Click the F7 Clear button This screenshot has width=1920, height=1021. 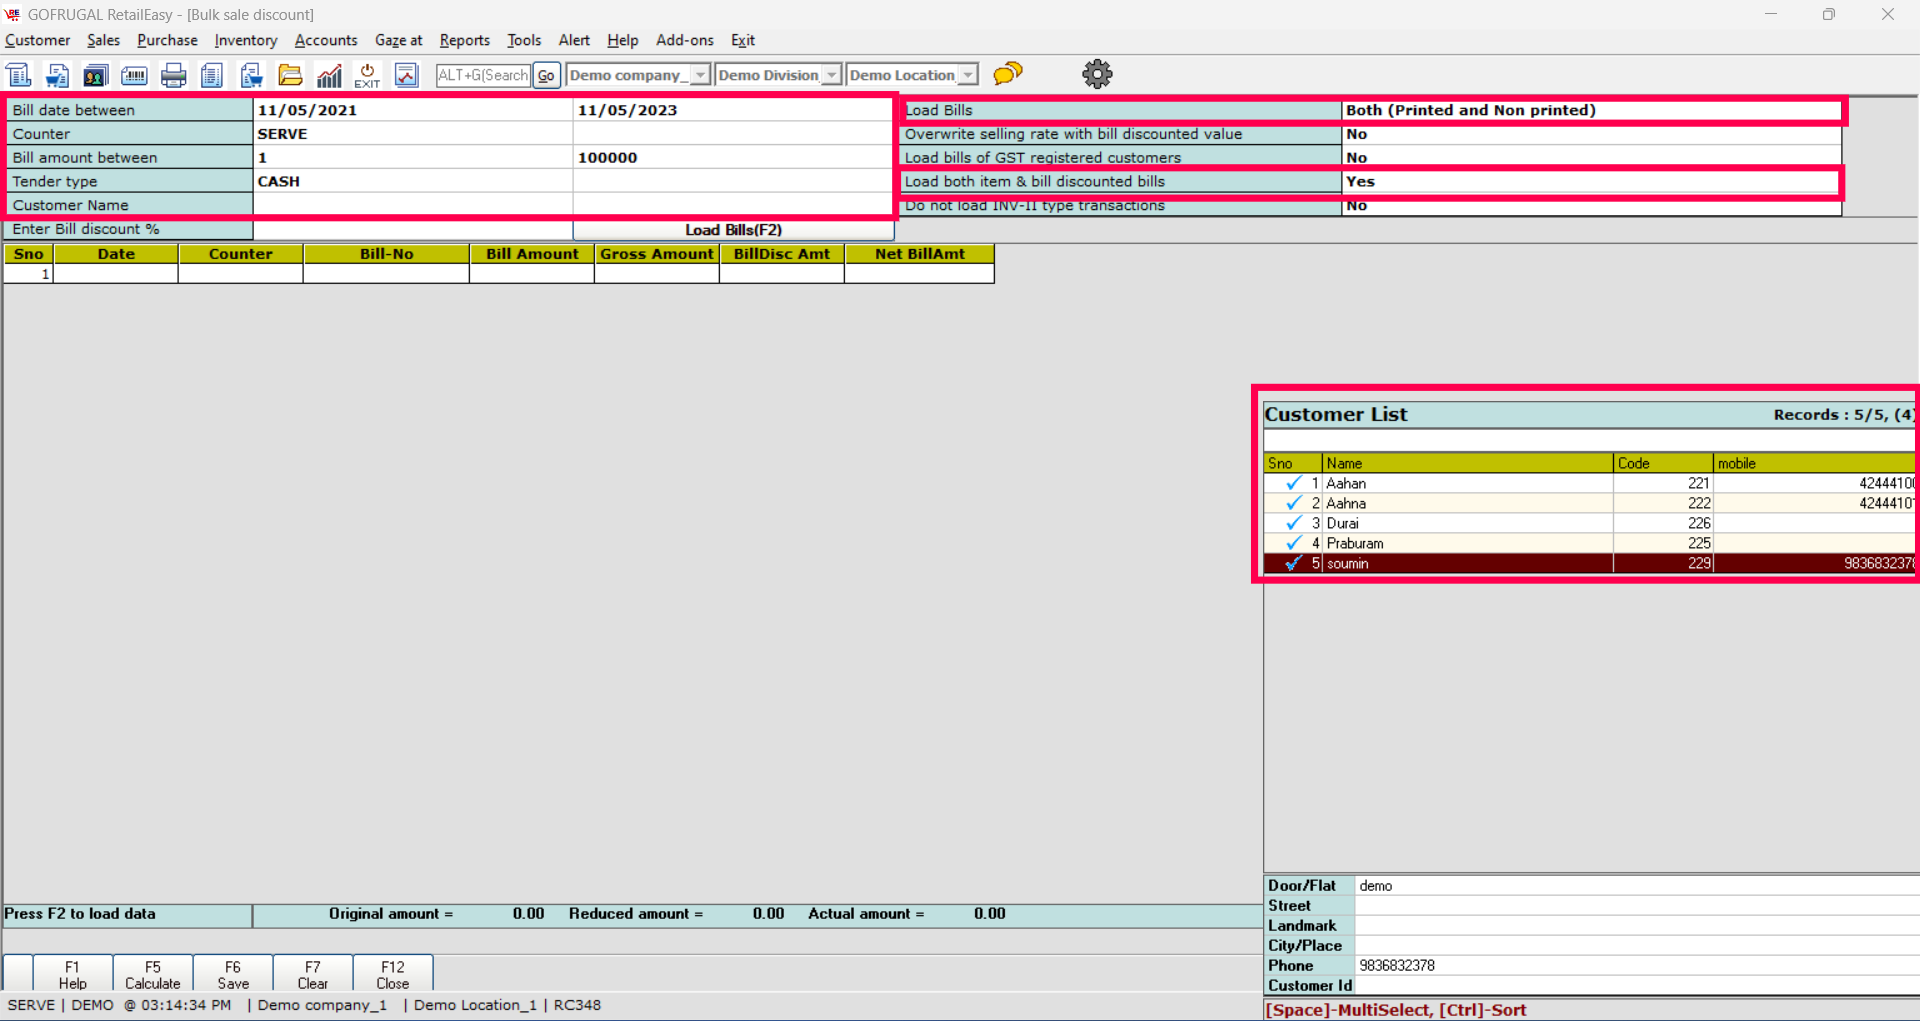coord(313,974)
